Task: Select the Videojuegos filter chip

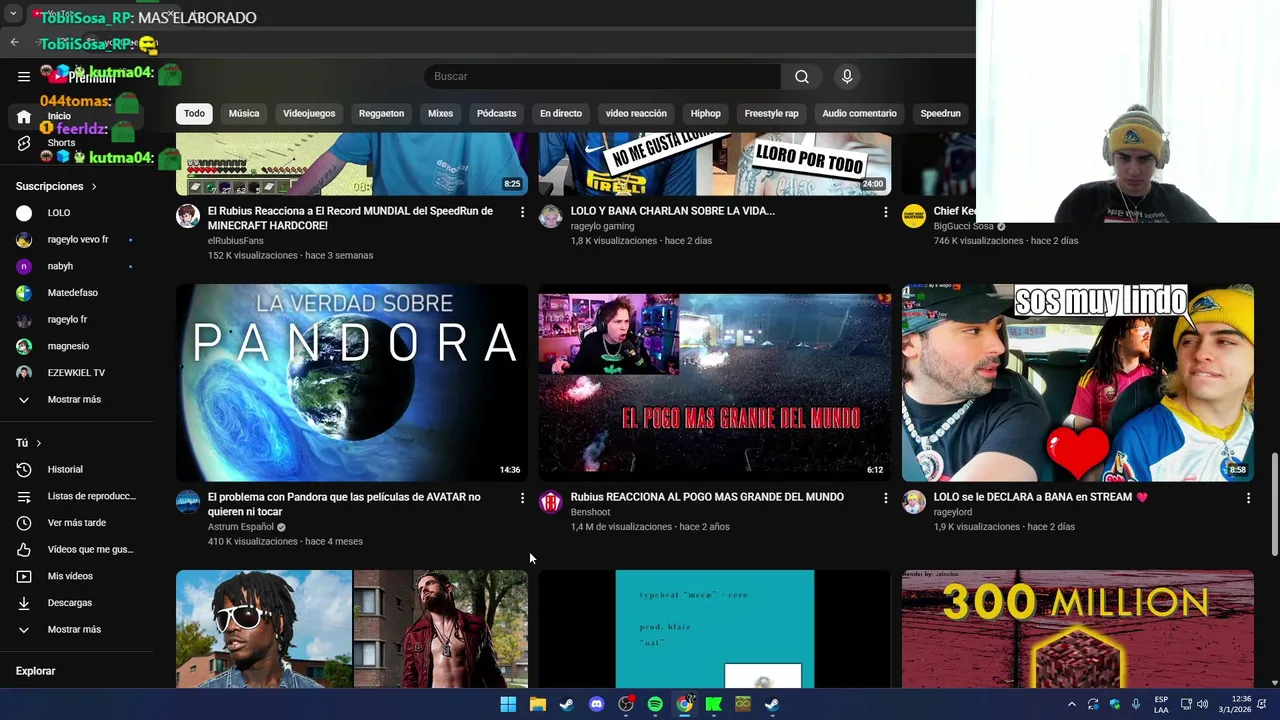Action: [x=309, y=114]
